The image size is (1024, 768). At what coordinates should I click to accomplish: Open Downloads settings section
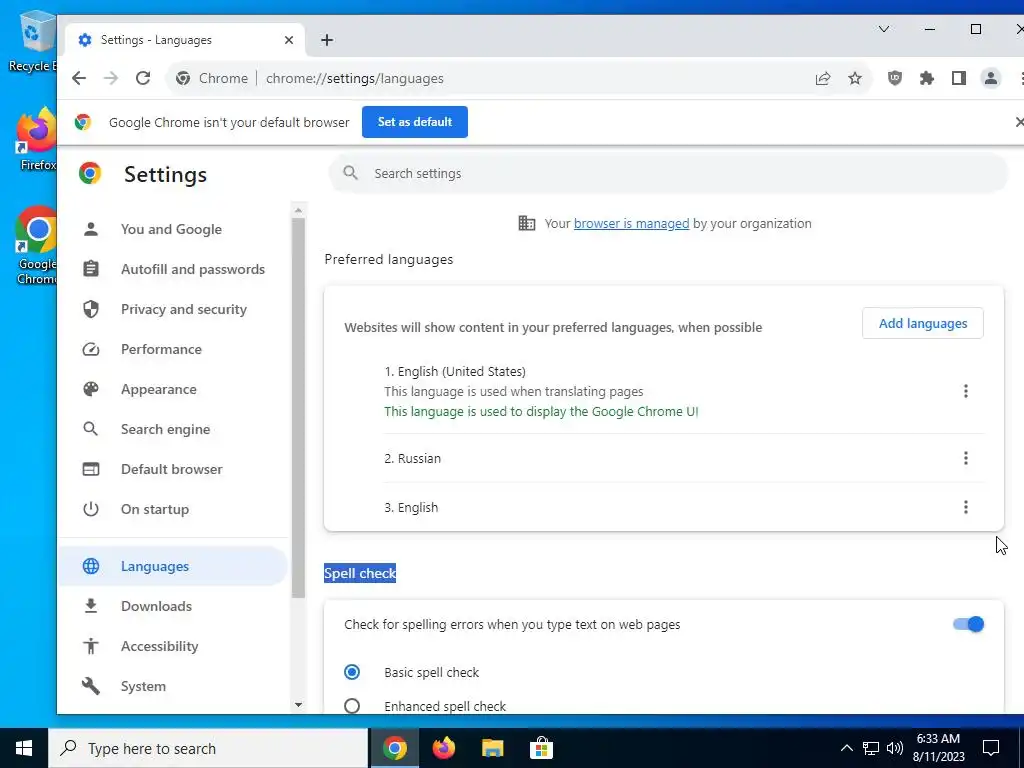click(x=156, y=607)
